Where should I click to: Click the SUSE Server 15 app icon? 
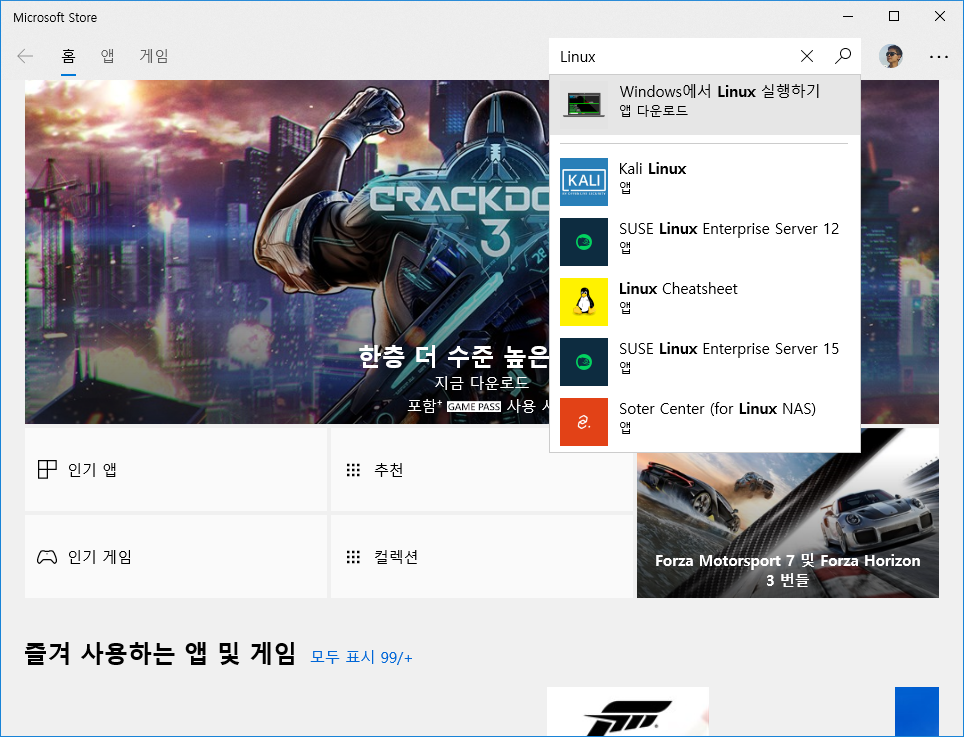[584, 361]
